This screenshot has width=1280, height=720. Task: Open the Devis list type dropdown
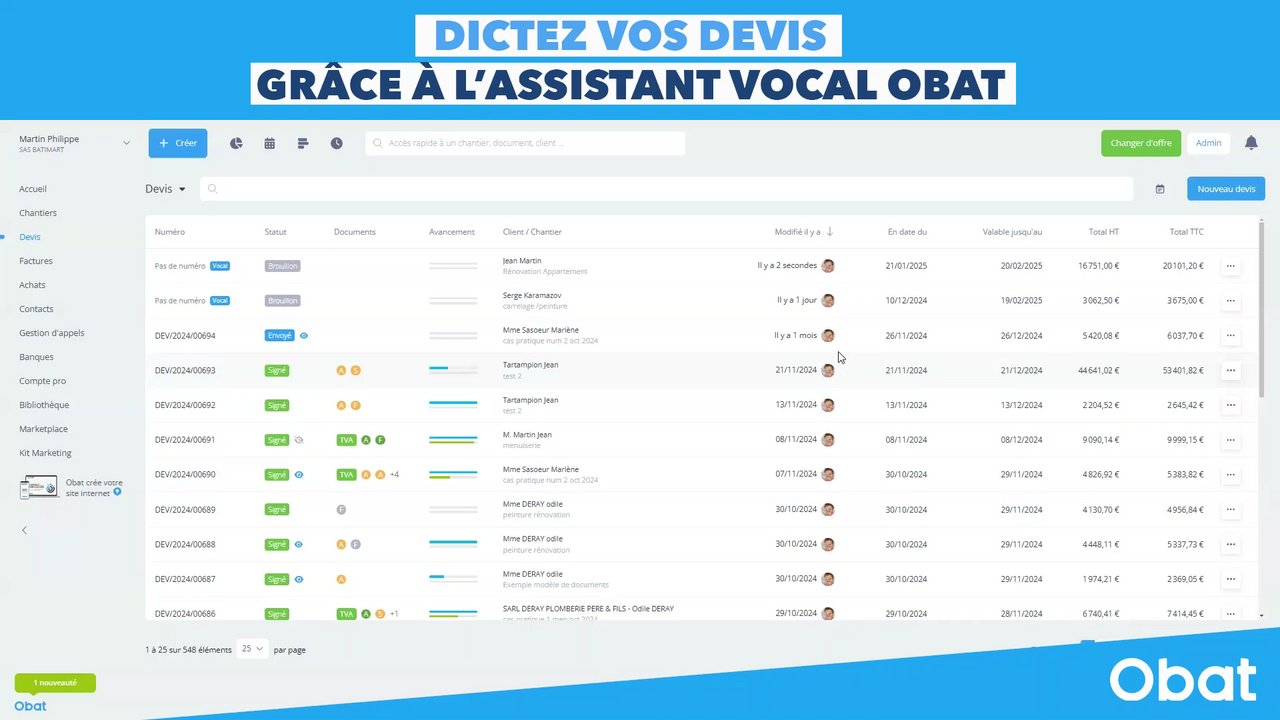coord(165,189)
